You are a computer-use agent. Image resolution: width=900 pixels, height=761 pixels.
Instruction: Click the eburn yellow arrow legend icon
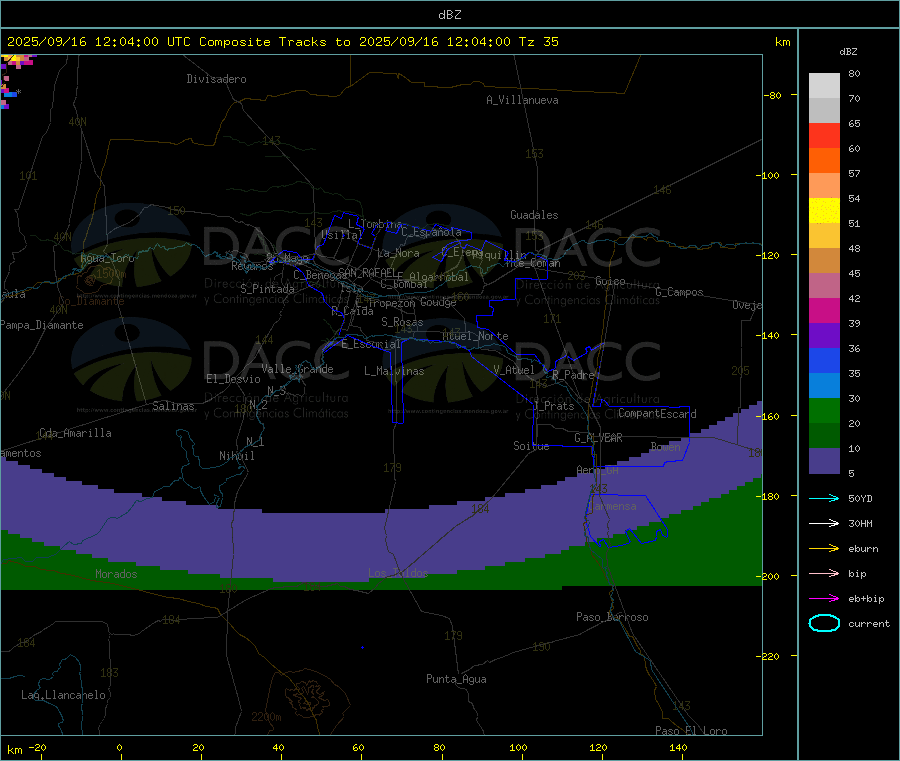[x=824, y=549]
